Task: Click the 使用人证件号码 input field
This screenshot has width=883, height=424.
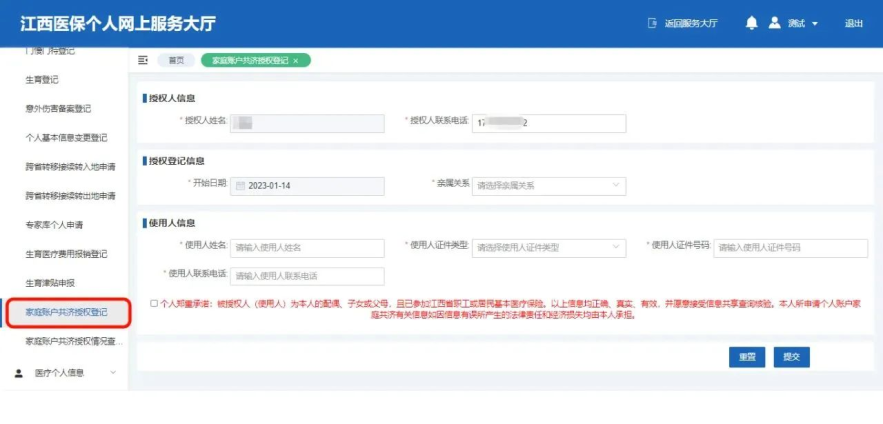Action: tap(790, 247)
